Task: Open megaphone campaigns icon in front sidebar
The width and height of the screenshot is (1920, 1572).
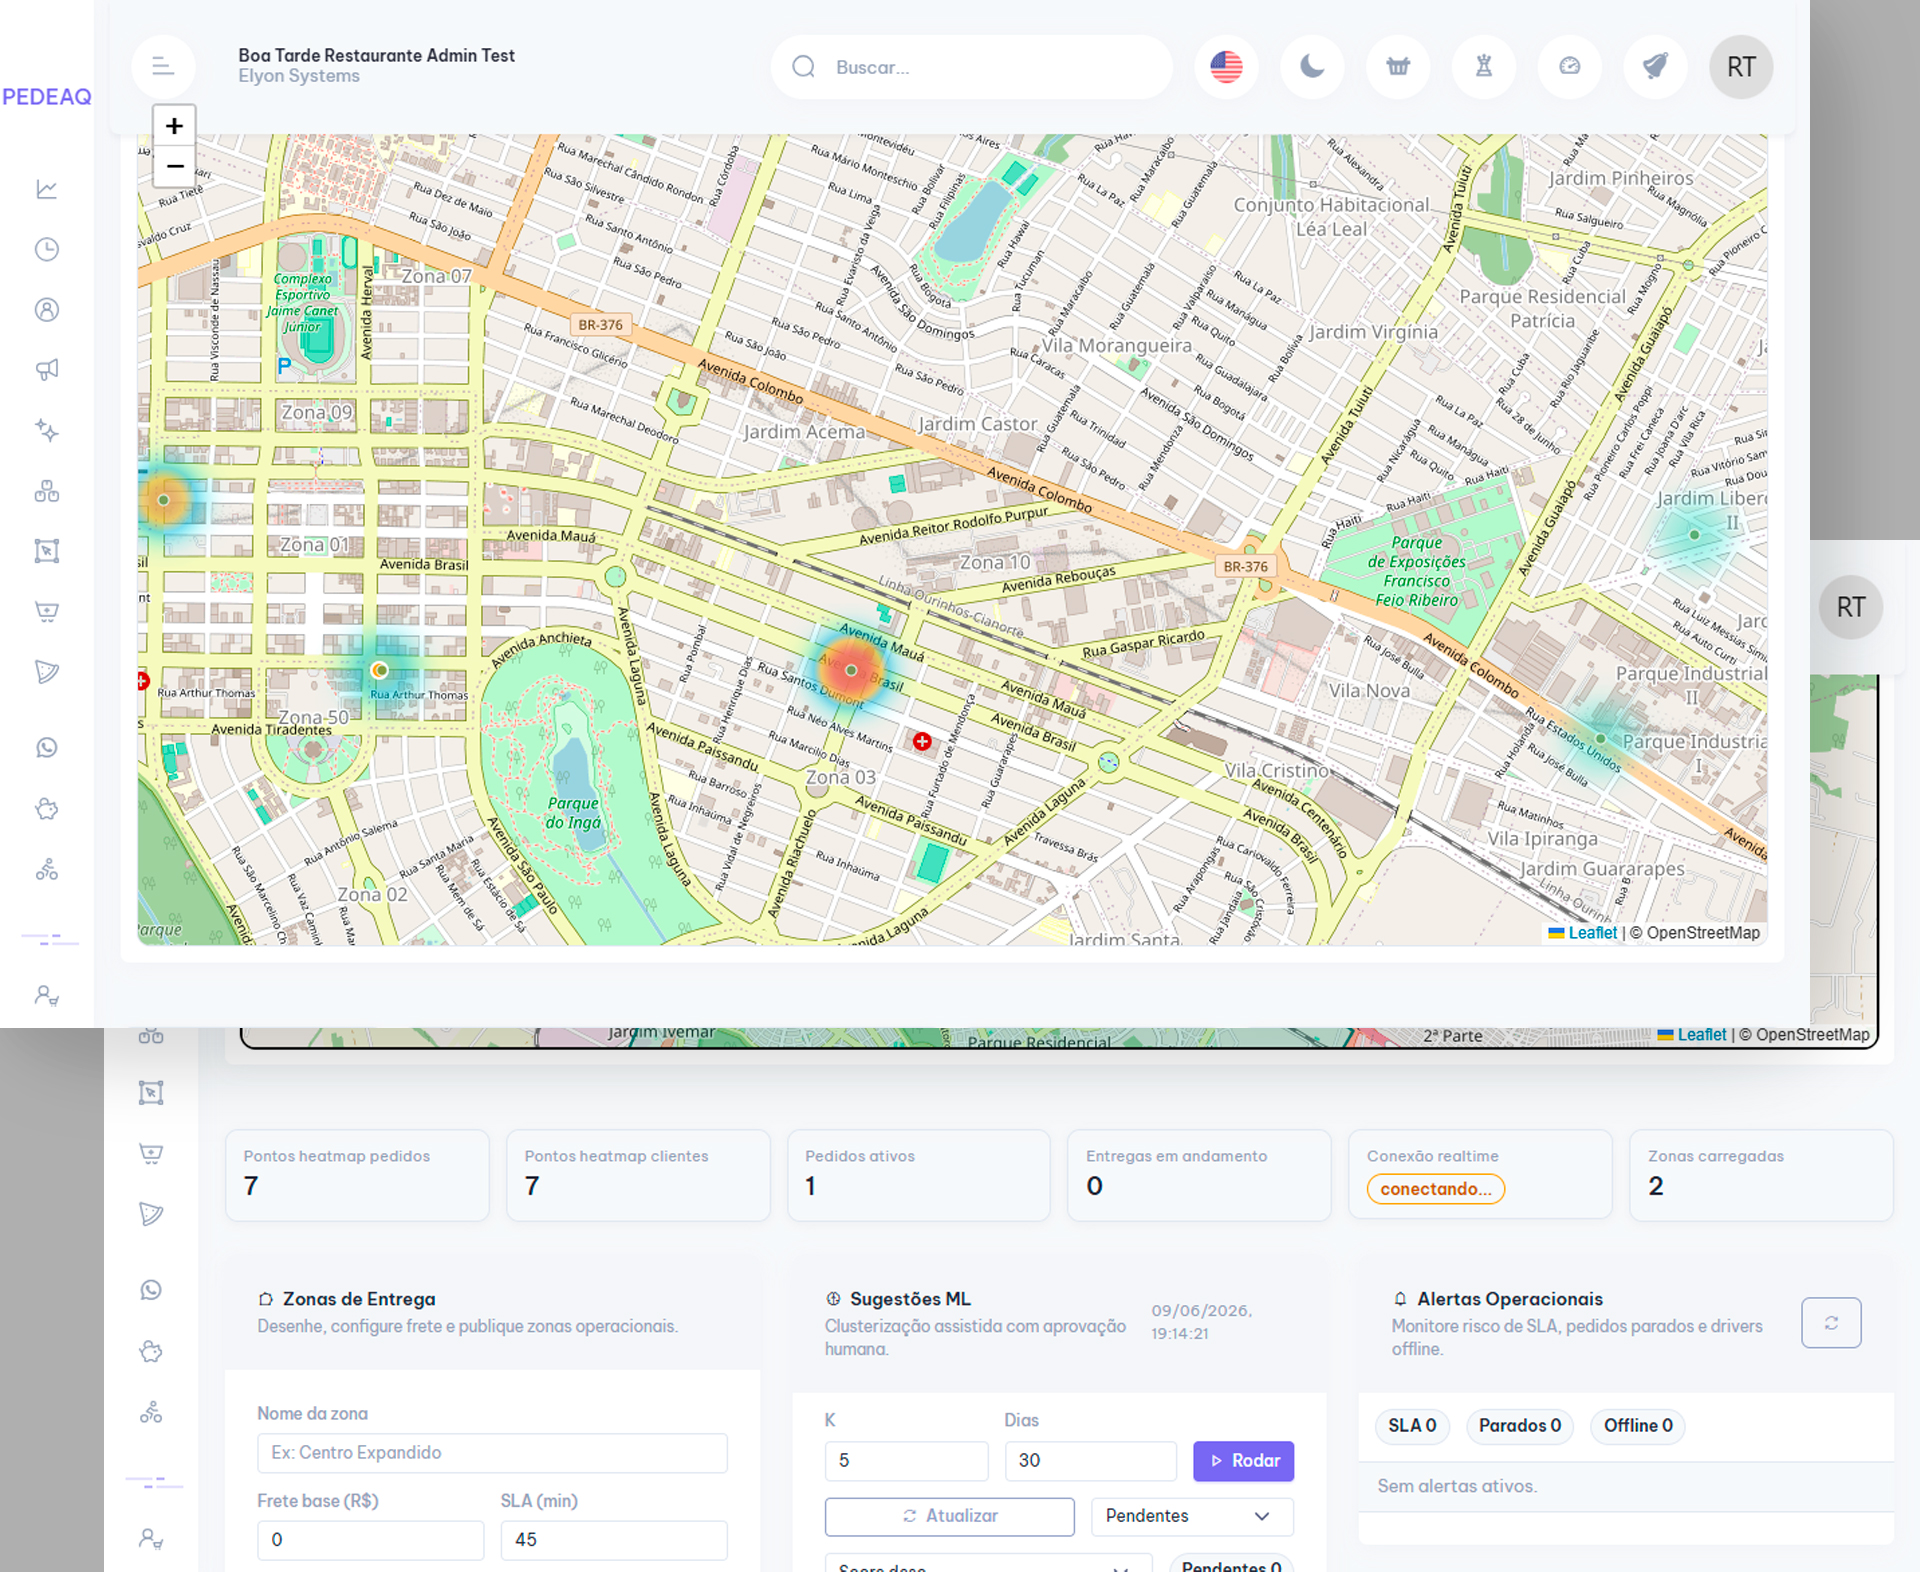Action: 47,369
